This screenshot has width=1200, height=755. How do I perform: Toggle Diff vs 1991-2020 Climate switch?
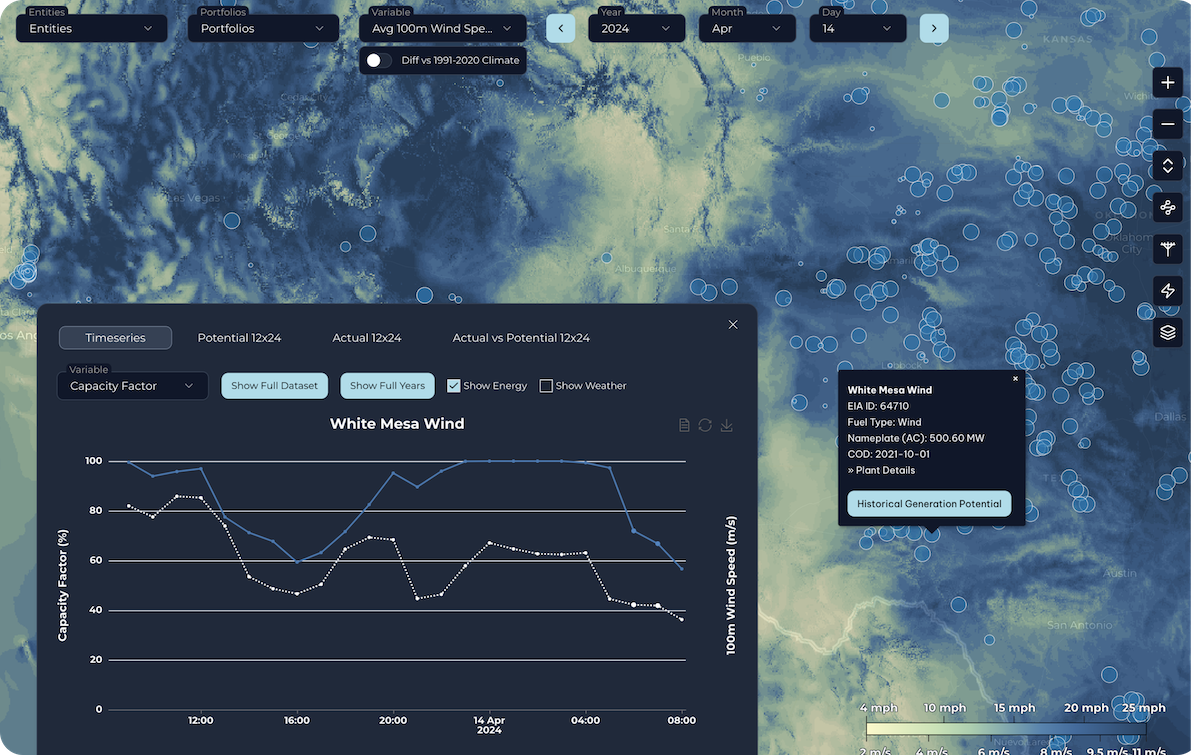tap(379, 60)
